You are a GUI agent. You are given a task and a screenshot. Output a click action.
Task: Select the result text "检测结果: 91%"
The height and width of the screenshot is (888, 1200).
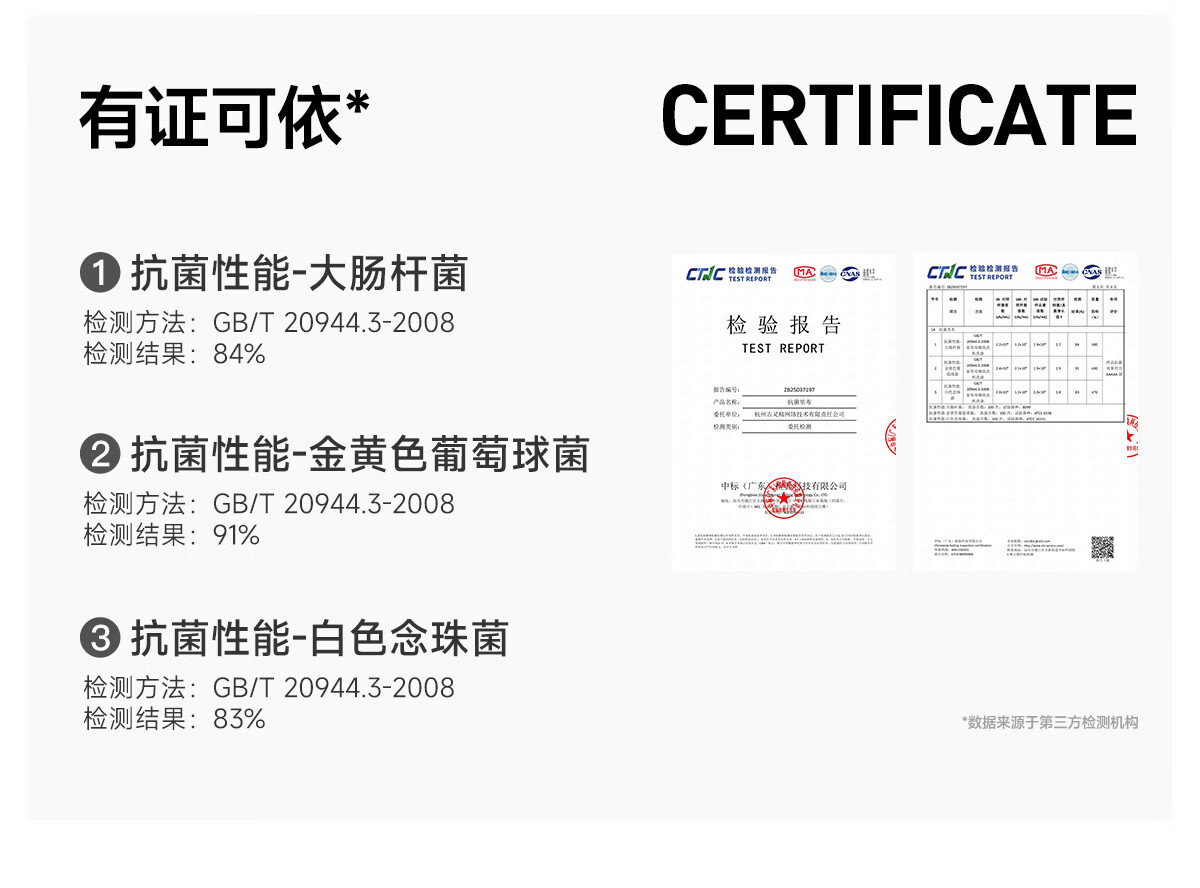click(x=171, y=535)
